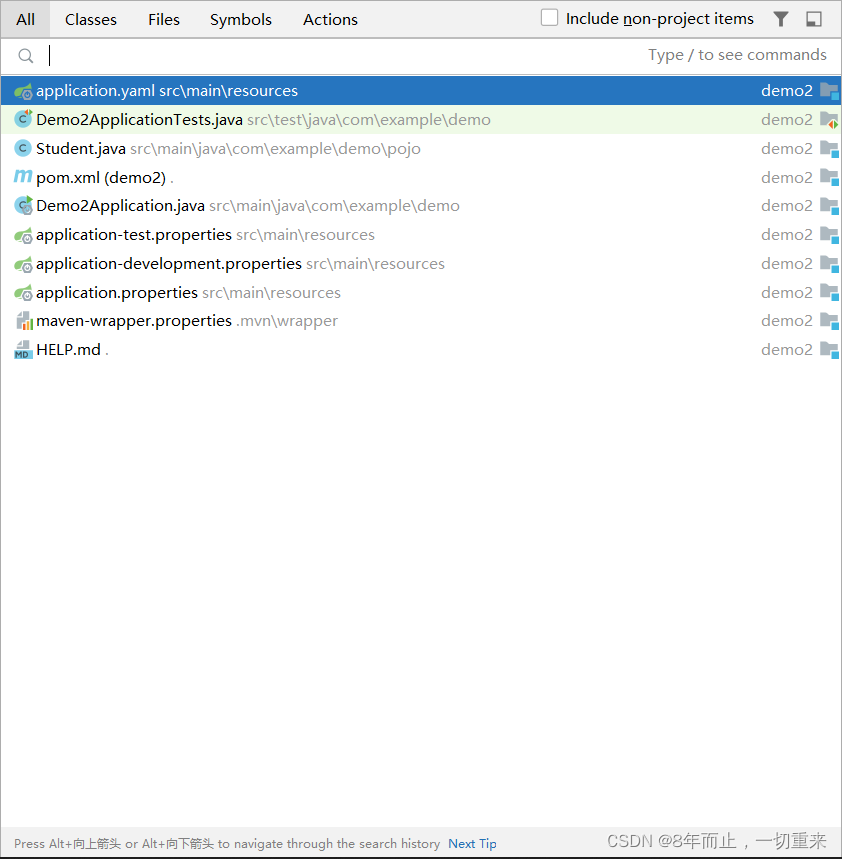Enable Include non-project items checkbox
The width and height of the screenshot is (842, 859).
549,18
